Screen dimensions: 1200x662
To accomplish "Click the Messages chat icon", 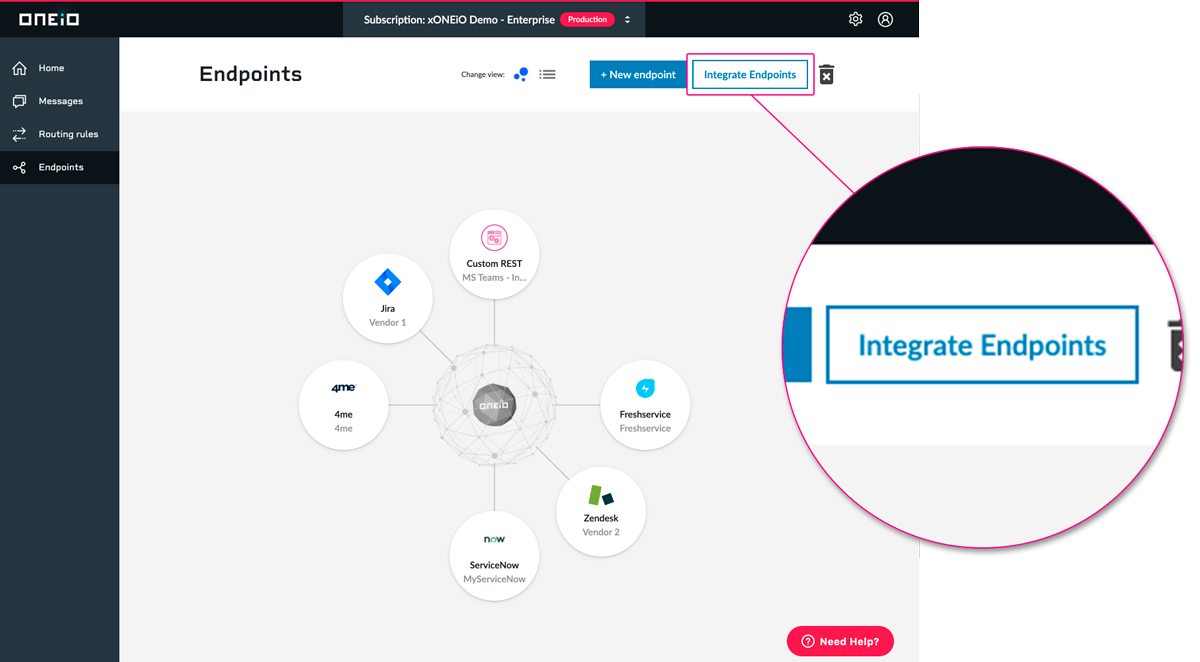I will tap(19, 101).
